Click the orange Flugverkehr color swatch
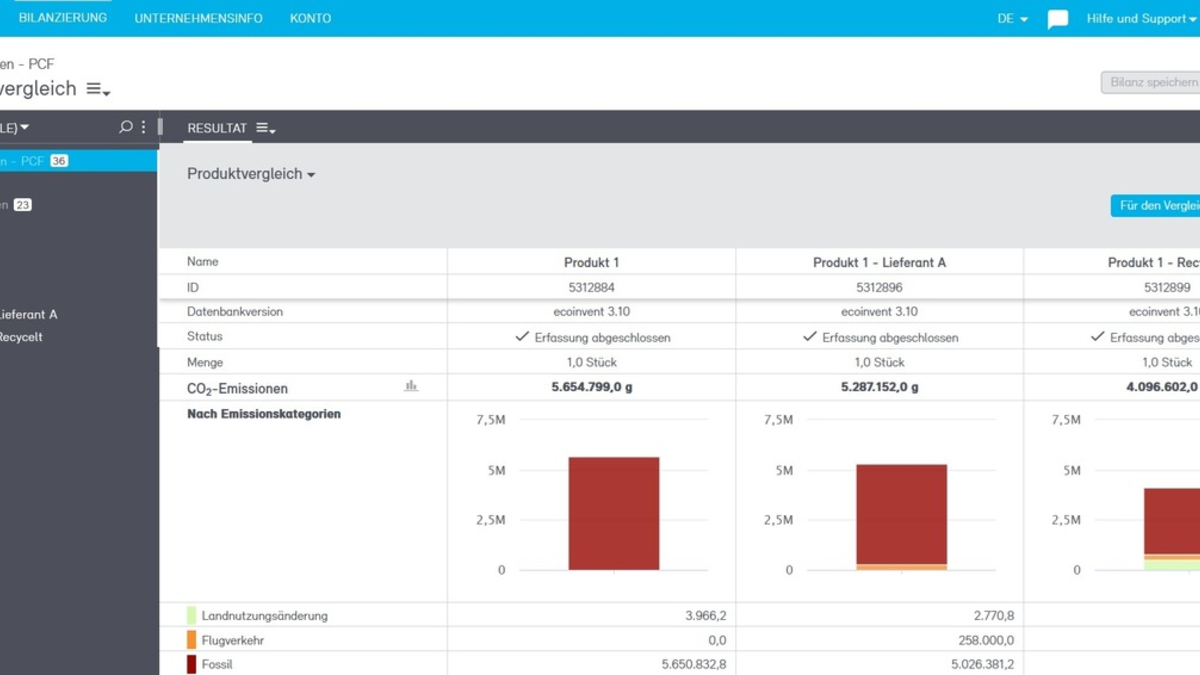Screen dimensions: 1200x675 (x=191, y=640)
